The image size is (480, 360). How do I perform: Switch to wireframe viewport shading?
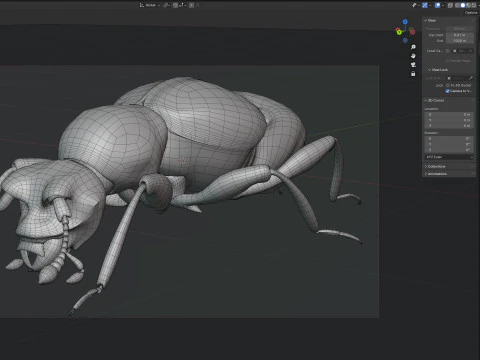(457, 5)
